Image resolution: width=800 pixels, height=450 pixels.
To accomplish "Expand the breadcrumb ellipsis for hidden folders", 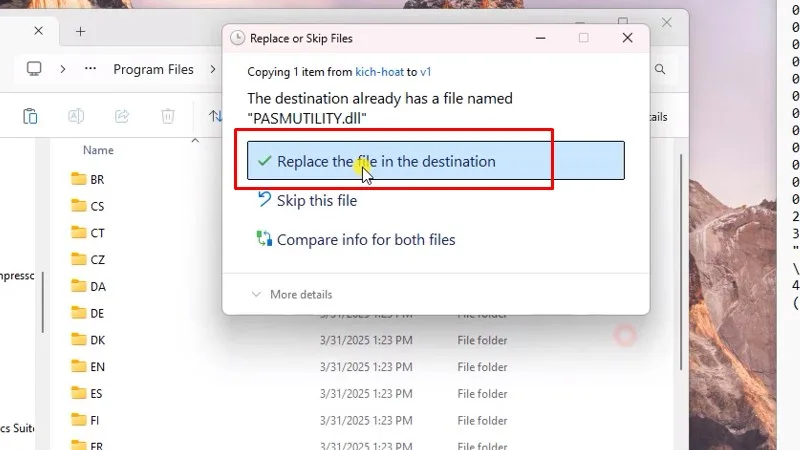I will tap(90, 69).
